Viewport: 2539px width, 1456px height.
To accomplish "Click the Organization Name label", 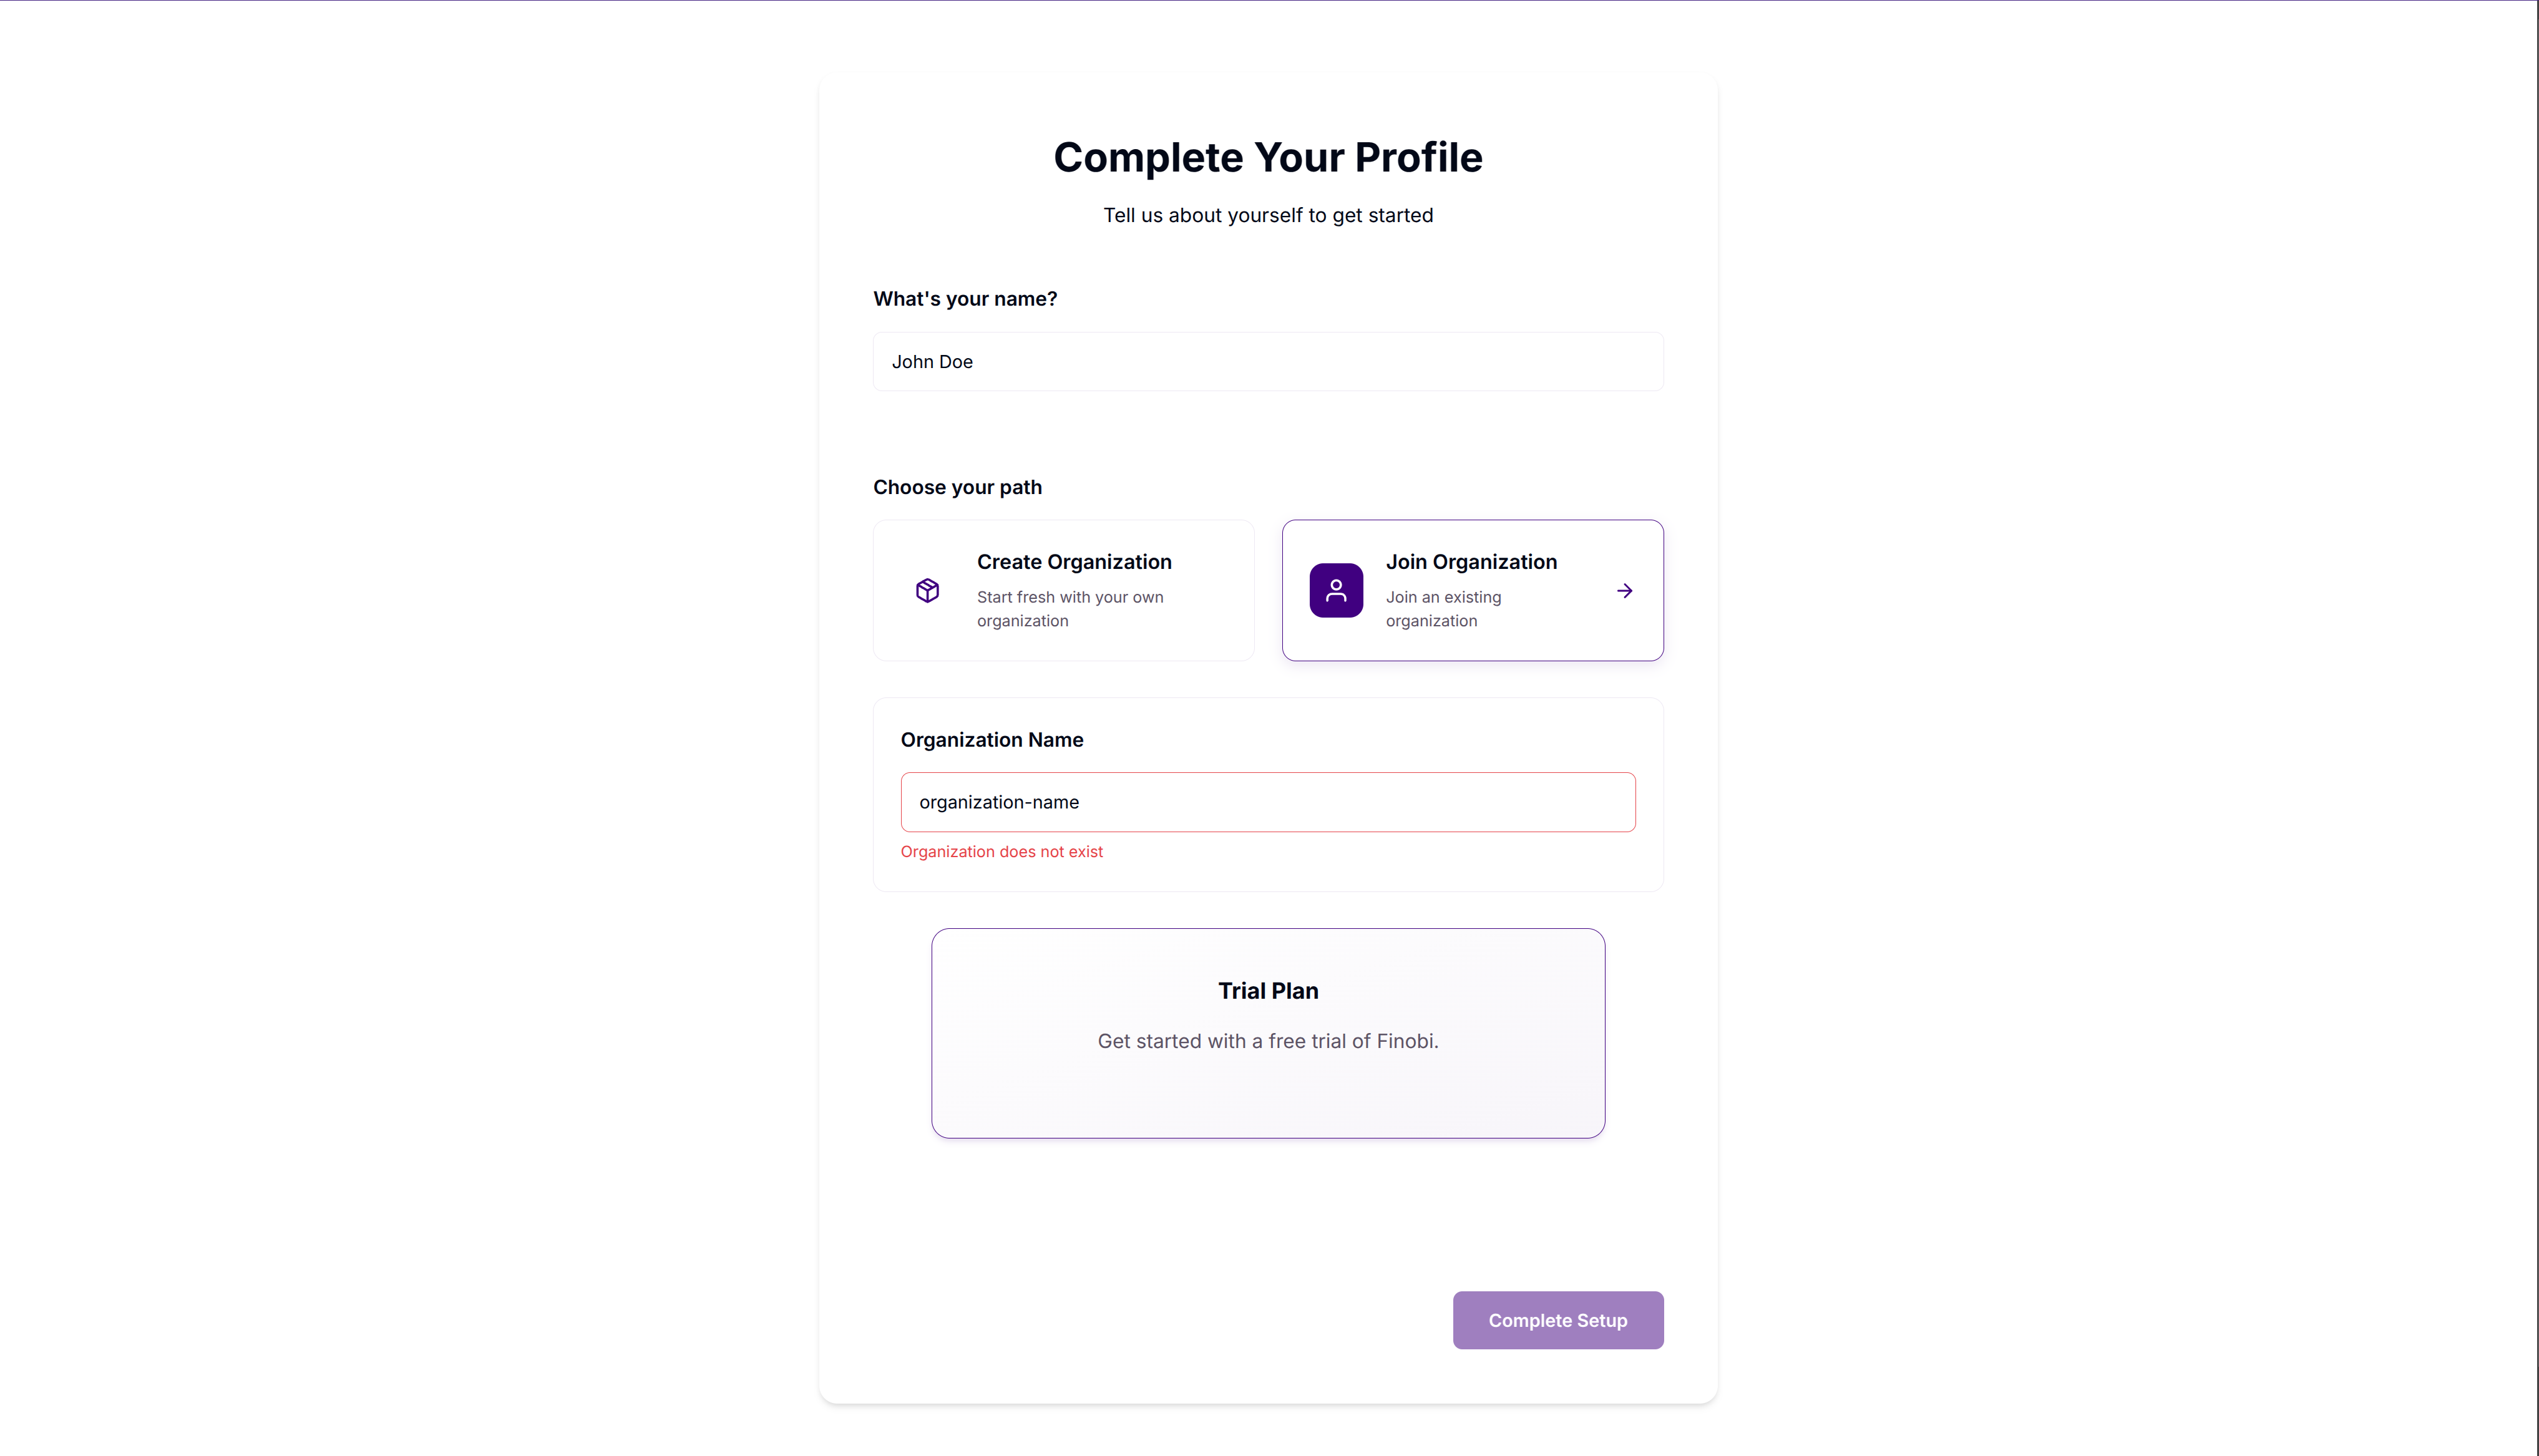I will tap(991, 740).
